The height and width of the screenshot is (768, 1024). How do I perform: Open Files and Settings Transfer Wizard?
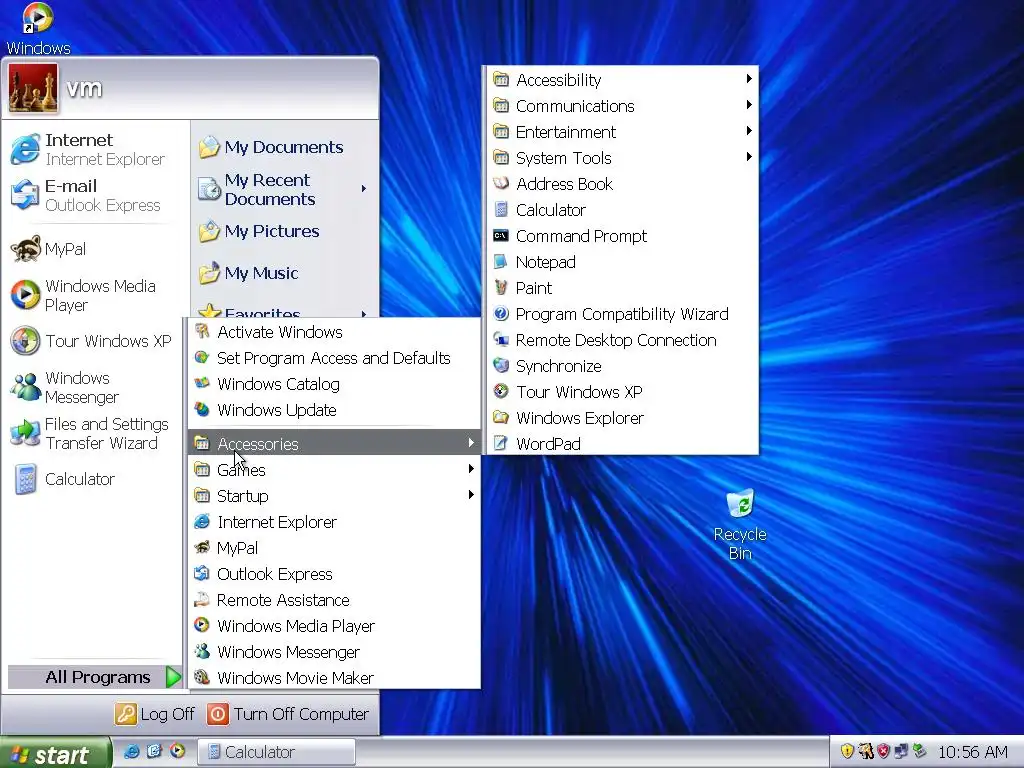(95, 433)
